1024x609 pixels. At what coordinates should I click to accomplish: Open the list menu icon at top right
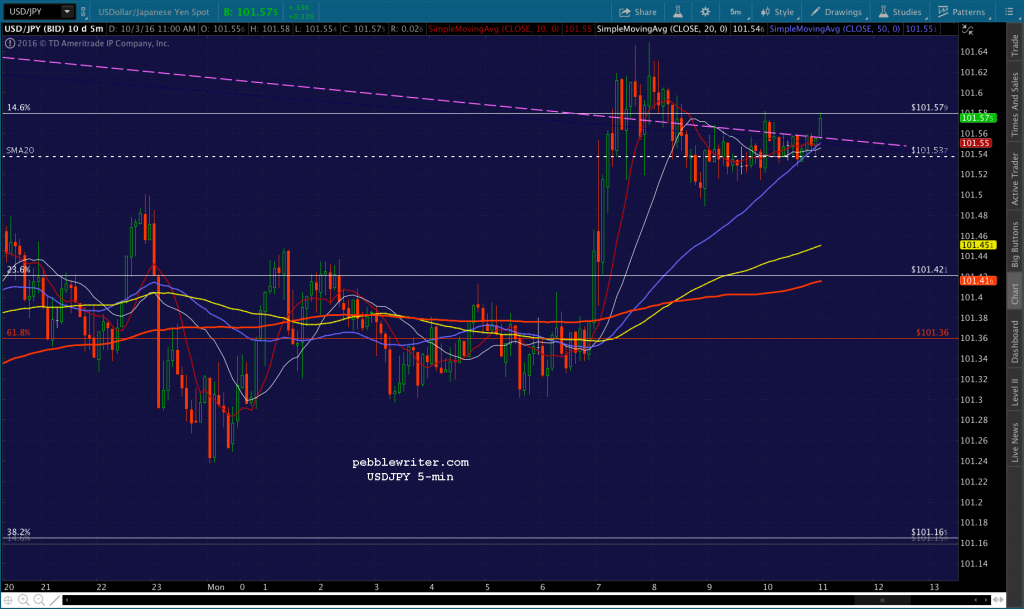pyautogui.click(x=1009, y=12)
